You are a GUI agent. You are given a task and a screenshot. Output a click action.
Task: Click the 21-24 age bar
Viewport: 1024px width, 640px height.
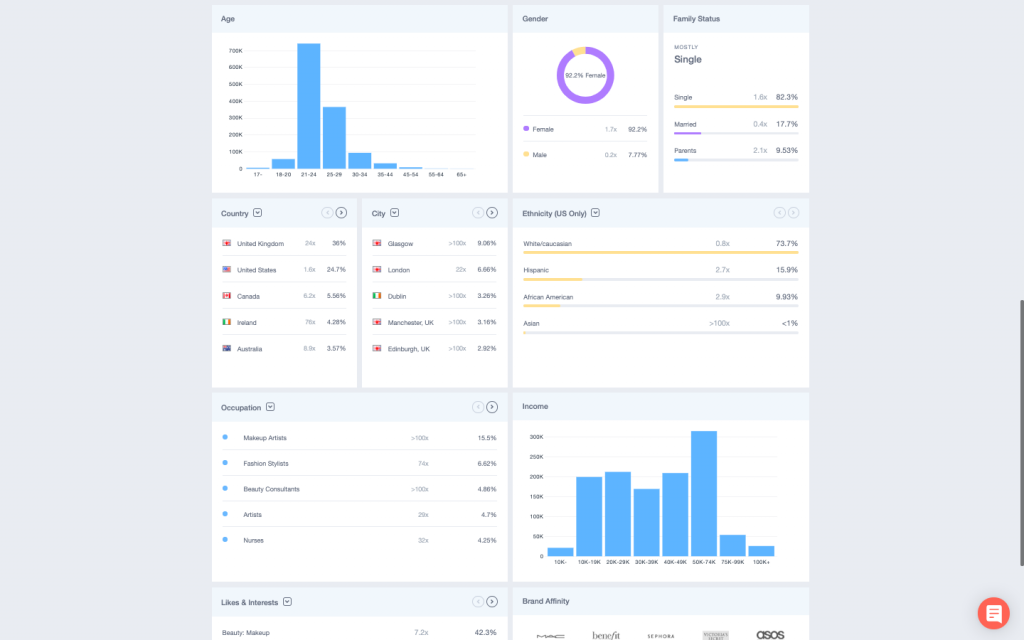tap(309, 106)
